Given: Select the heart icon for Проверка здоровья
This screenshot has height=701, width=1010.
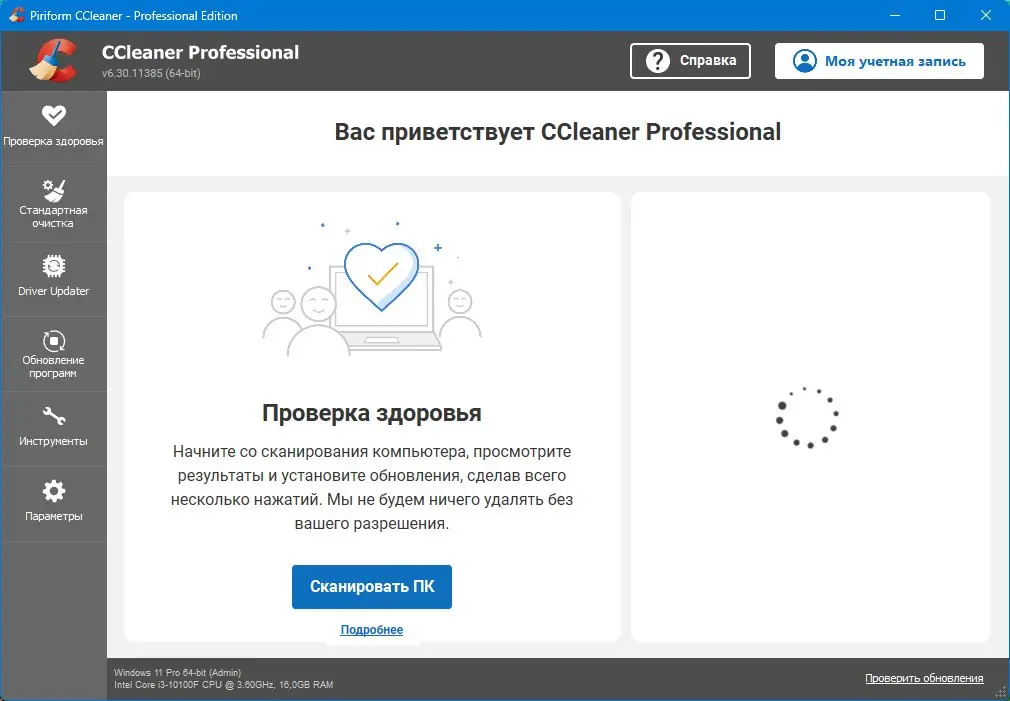Looking at the screenshot, I should 54,113.
